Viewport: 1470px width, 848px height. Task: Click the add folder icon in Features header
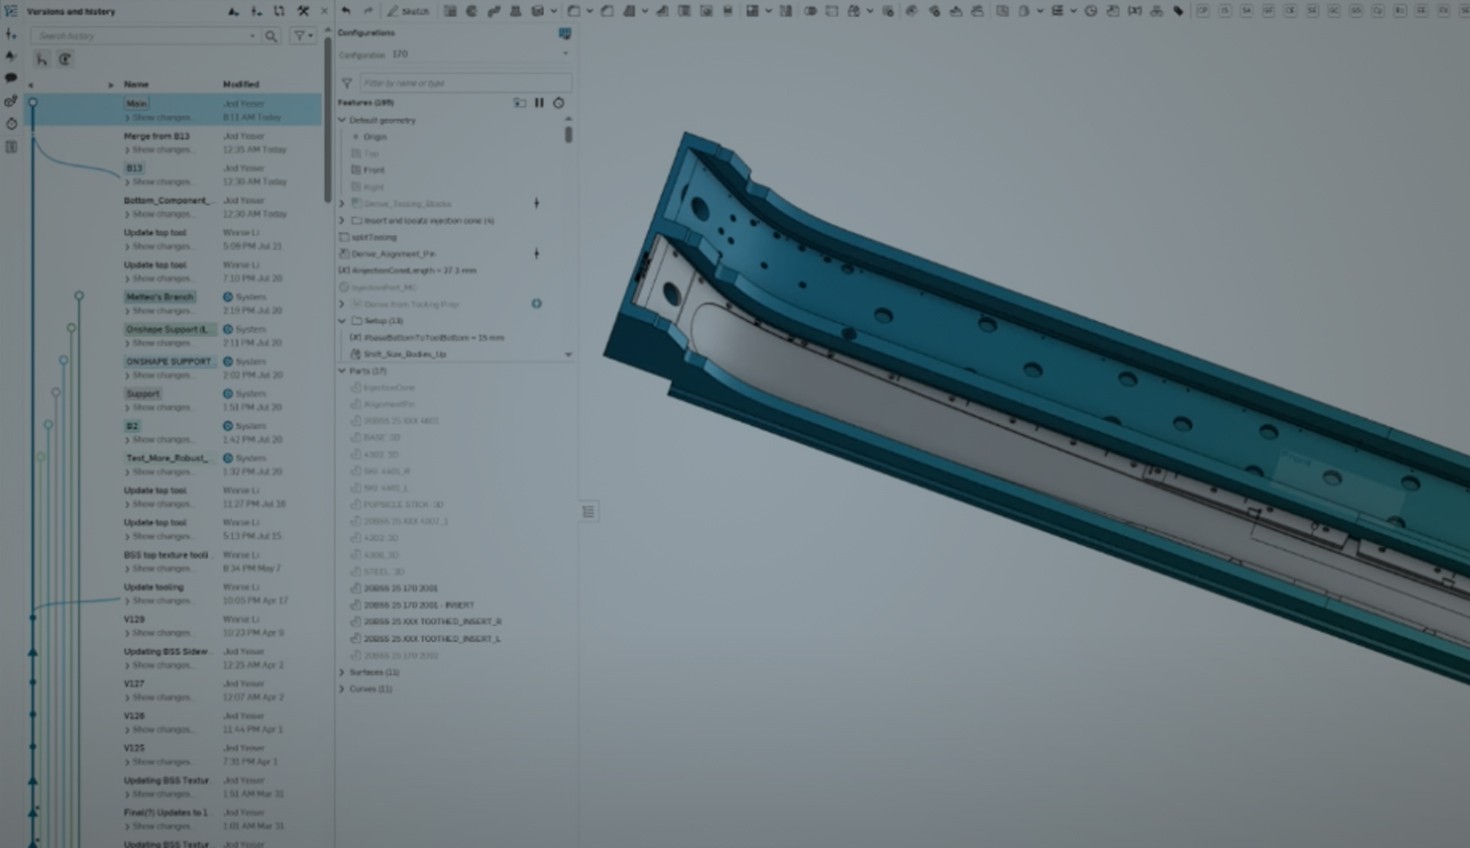(x=520, y=102)
